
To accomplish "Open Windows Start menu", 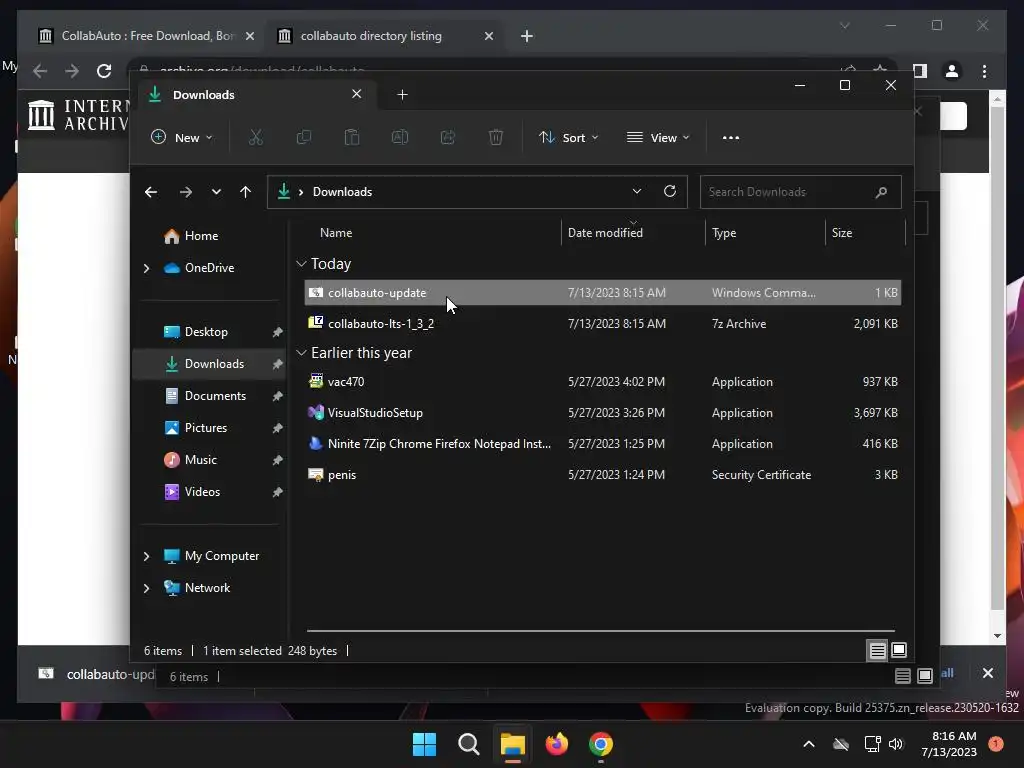I will point(424,744).
